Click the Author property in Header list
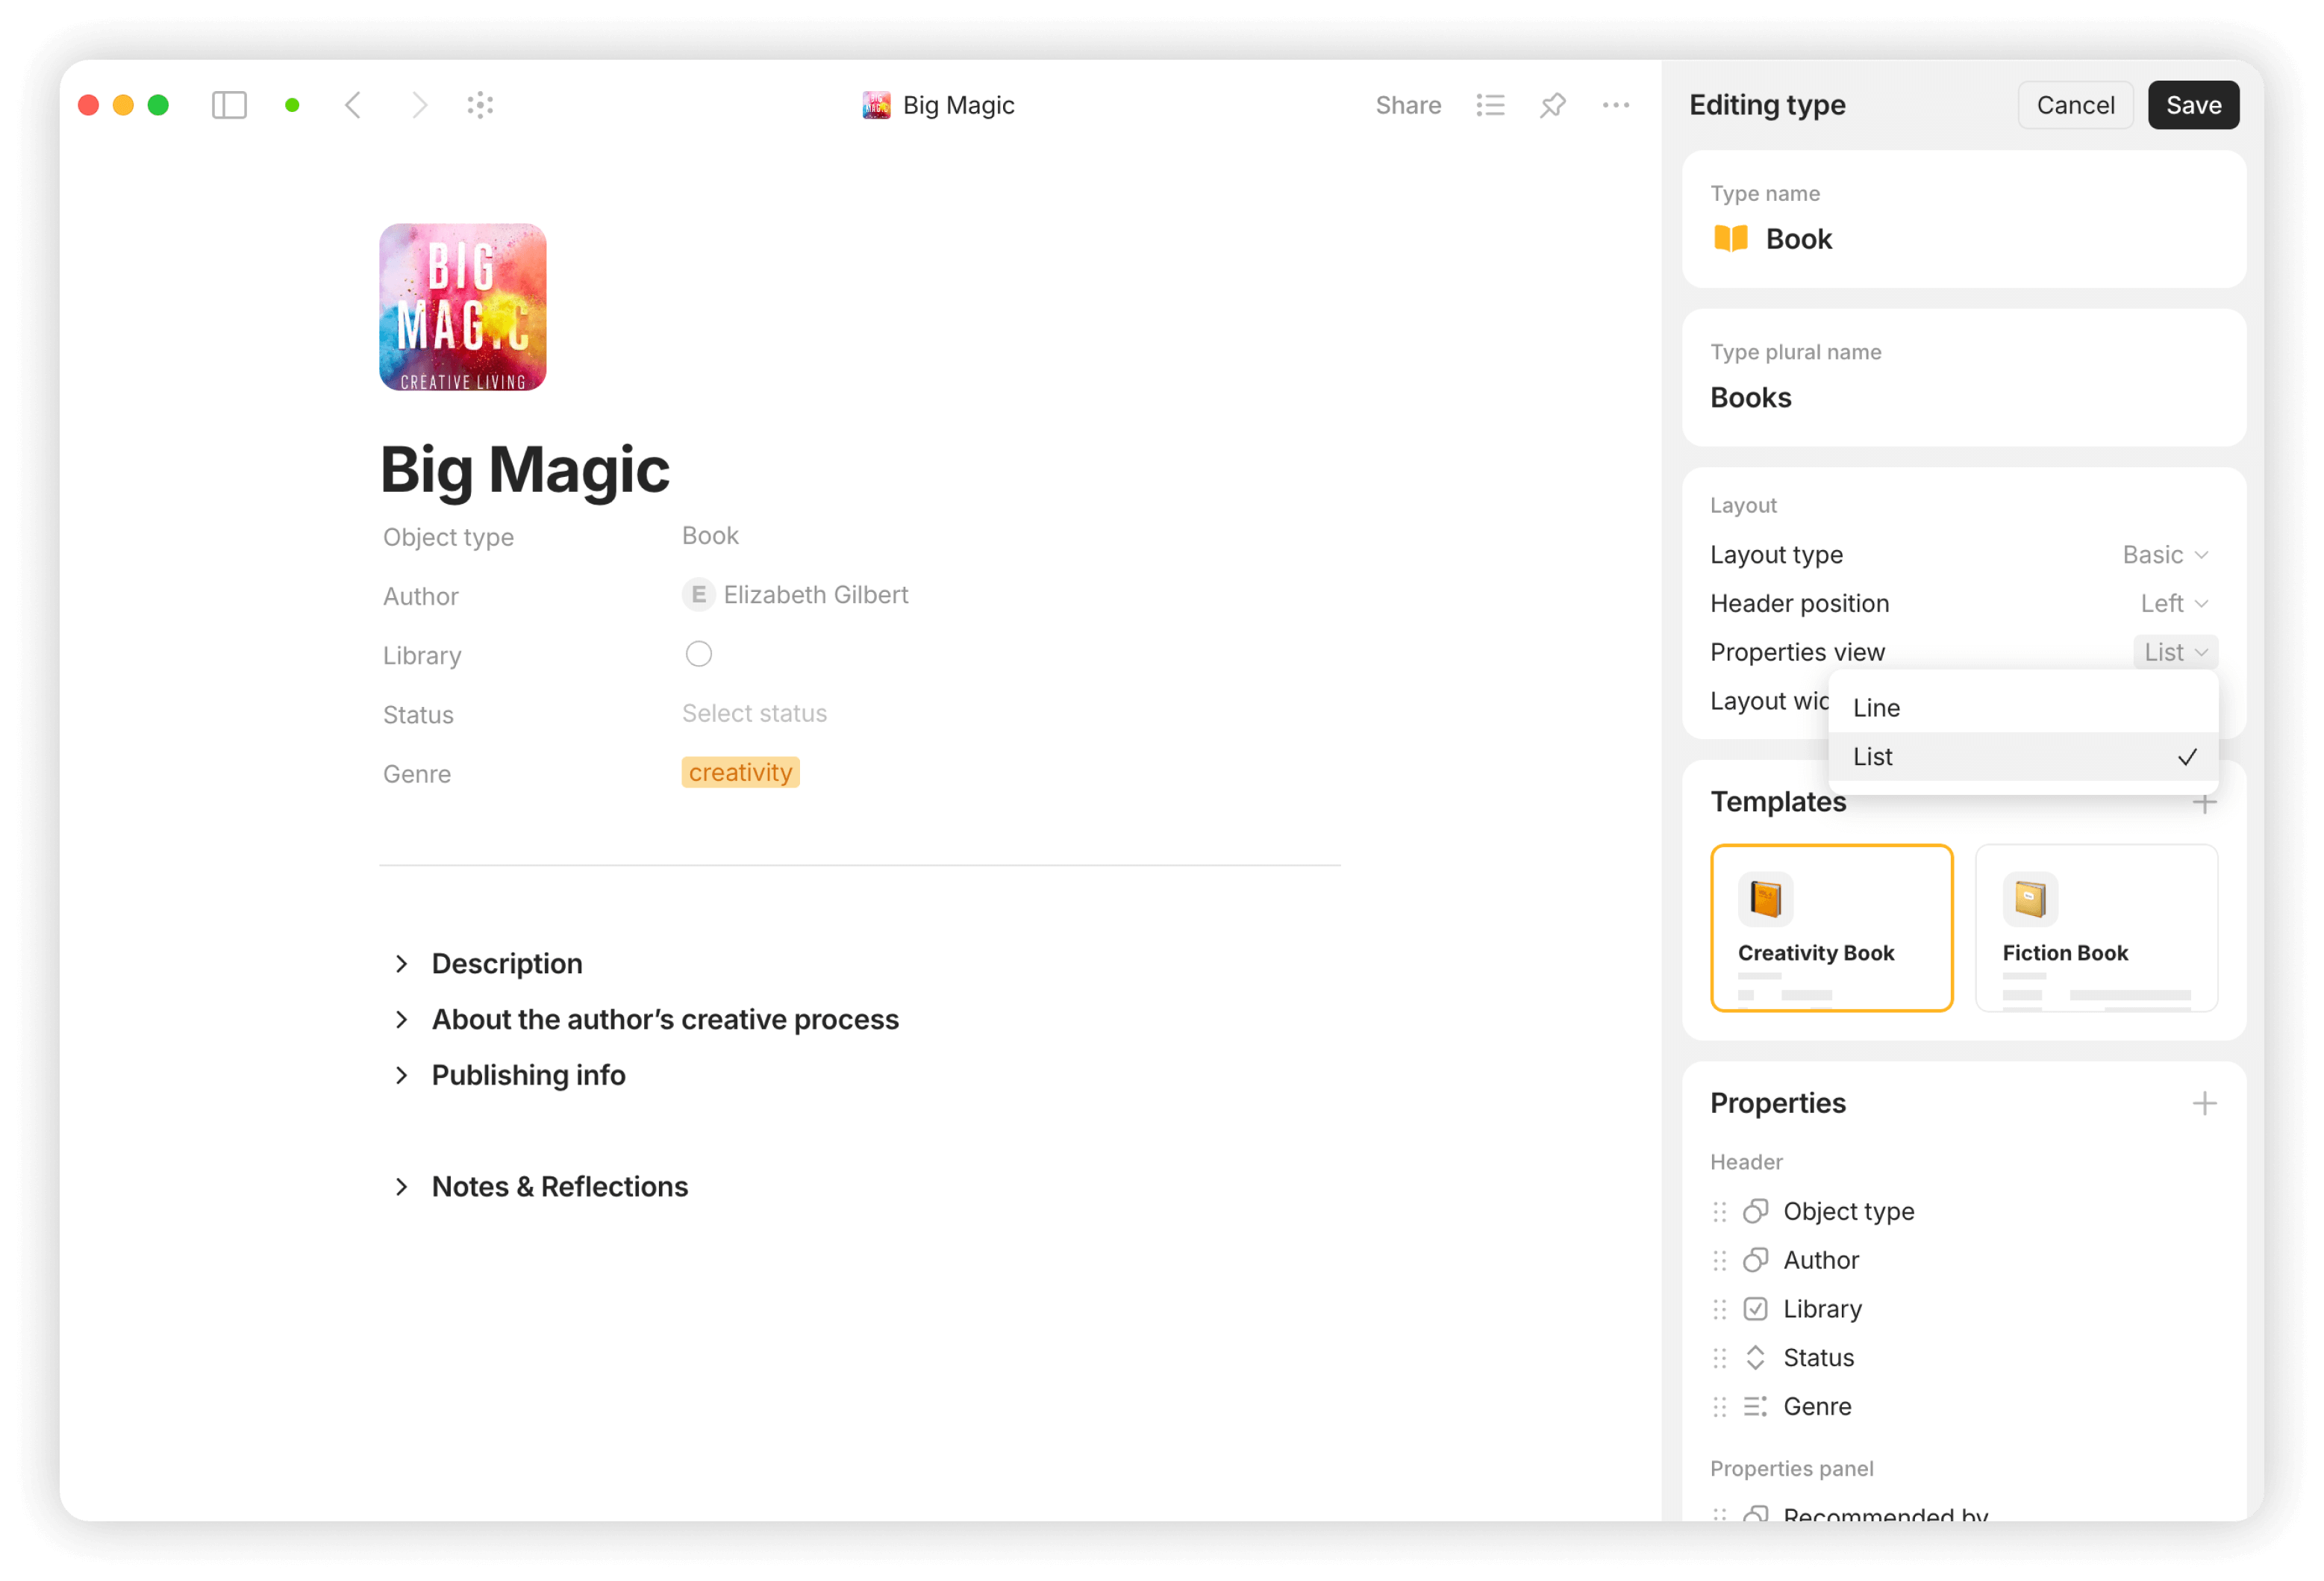 coord(1821,1260)
